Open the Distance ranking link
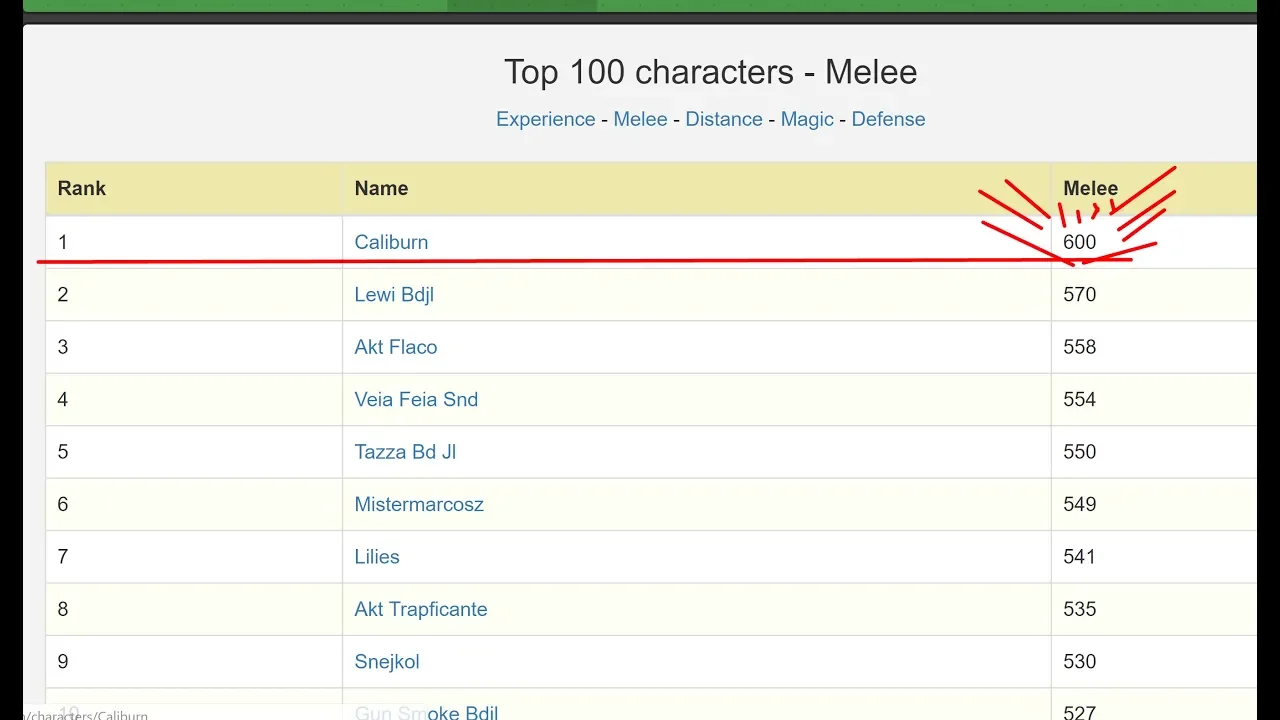Screen dimensions: 1280x720 pos(724,119)
